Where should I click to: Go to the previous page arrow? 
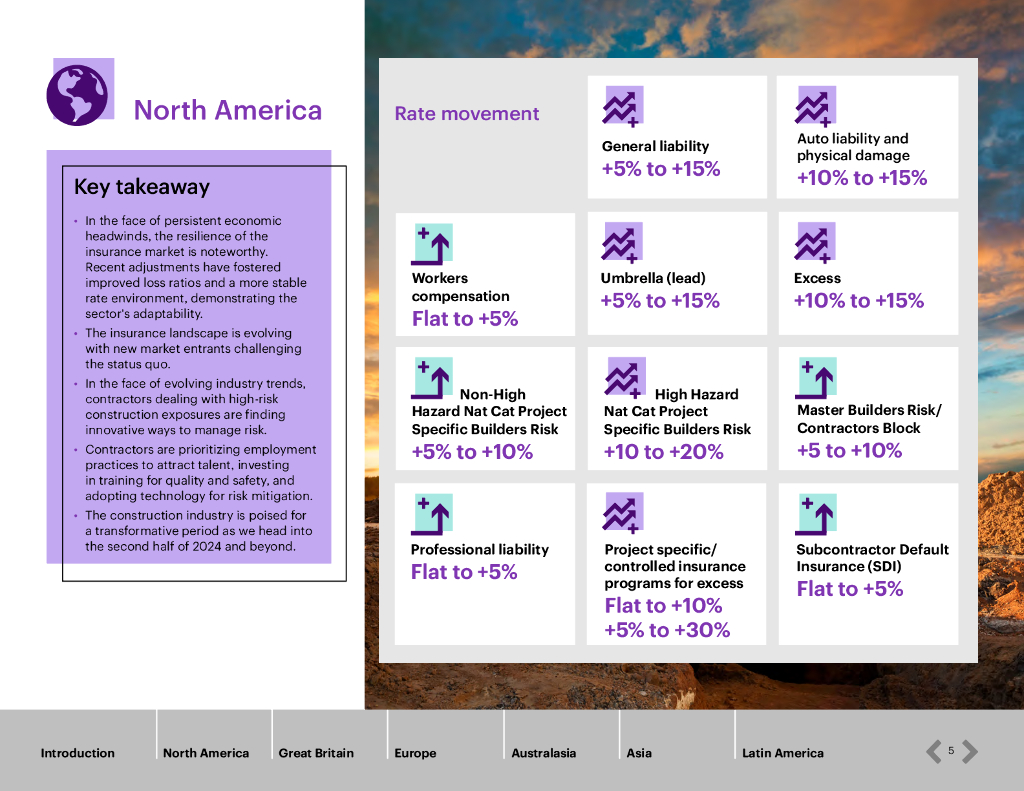click(933, 751)
